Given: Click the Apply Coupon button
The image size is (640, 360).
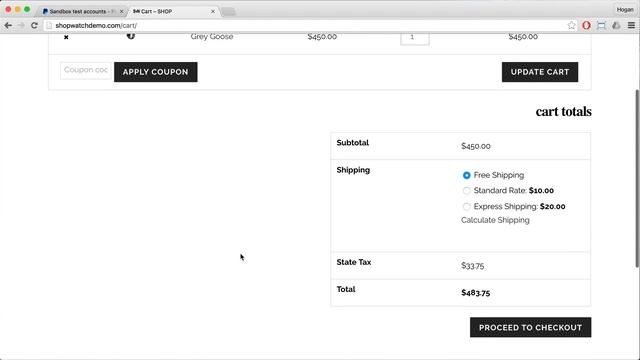Looking at the screenshot, I should (x=156, y=72).
